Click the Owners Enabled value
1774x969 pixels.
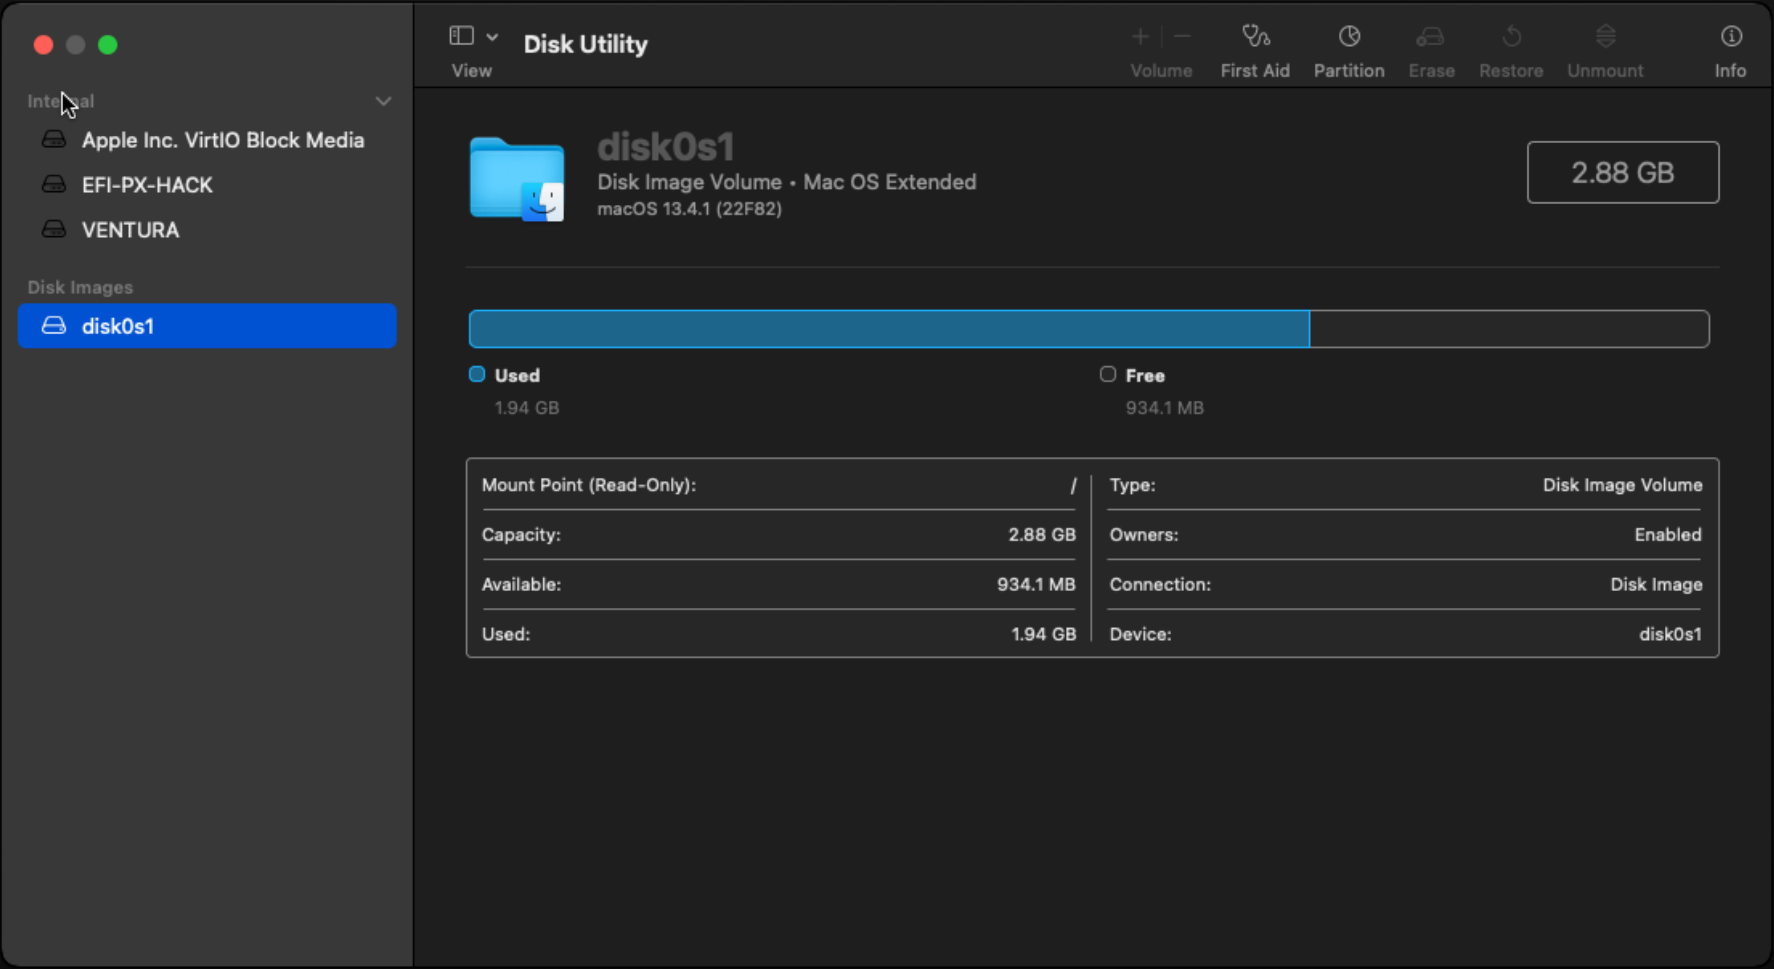click(1668, 535)
